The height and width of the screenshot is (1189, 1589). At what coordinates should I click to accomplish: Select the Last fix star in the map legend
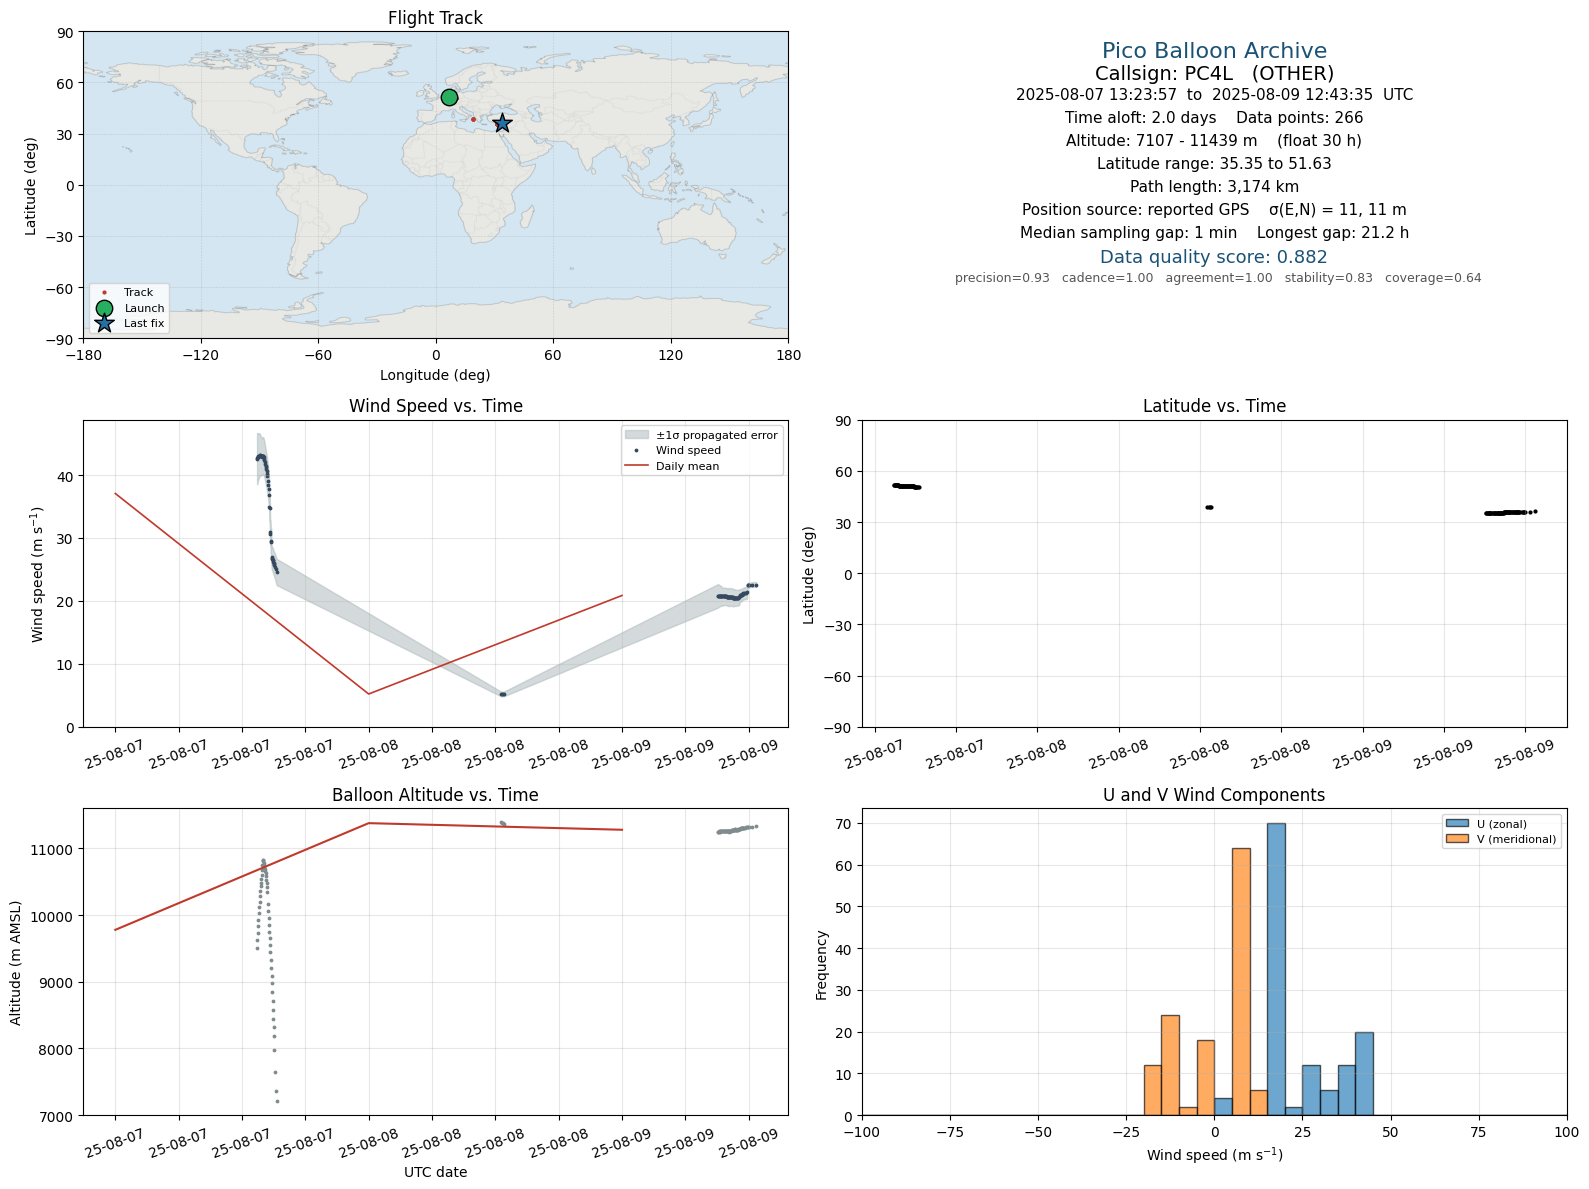[104, 323]
